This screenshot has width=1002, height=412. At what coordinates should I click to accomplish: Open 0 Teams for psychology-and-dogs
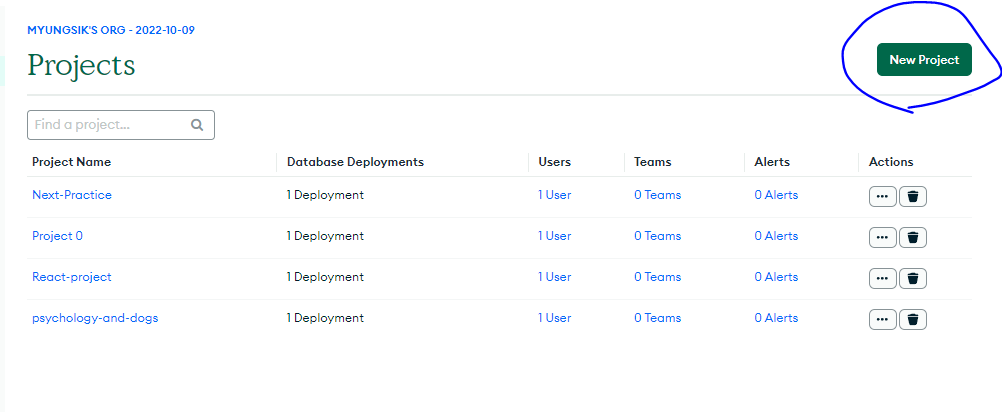tap(658, 317)
